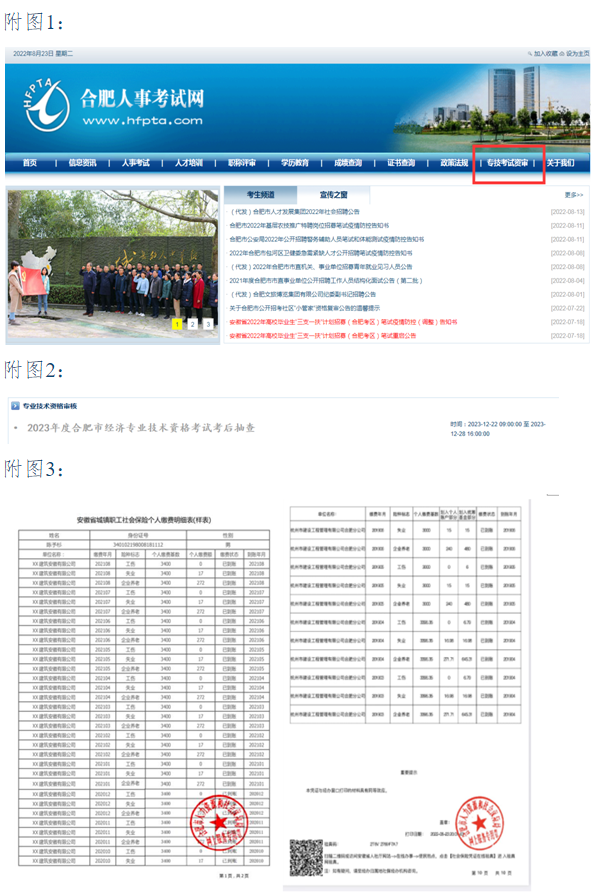
Task: Open the 专技考试资审 navigation item
Action: coord(507,163)
